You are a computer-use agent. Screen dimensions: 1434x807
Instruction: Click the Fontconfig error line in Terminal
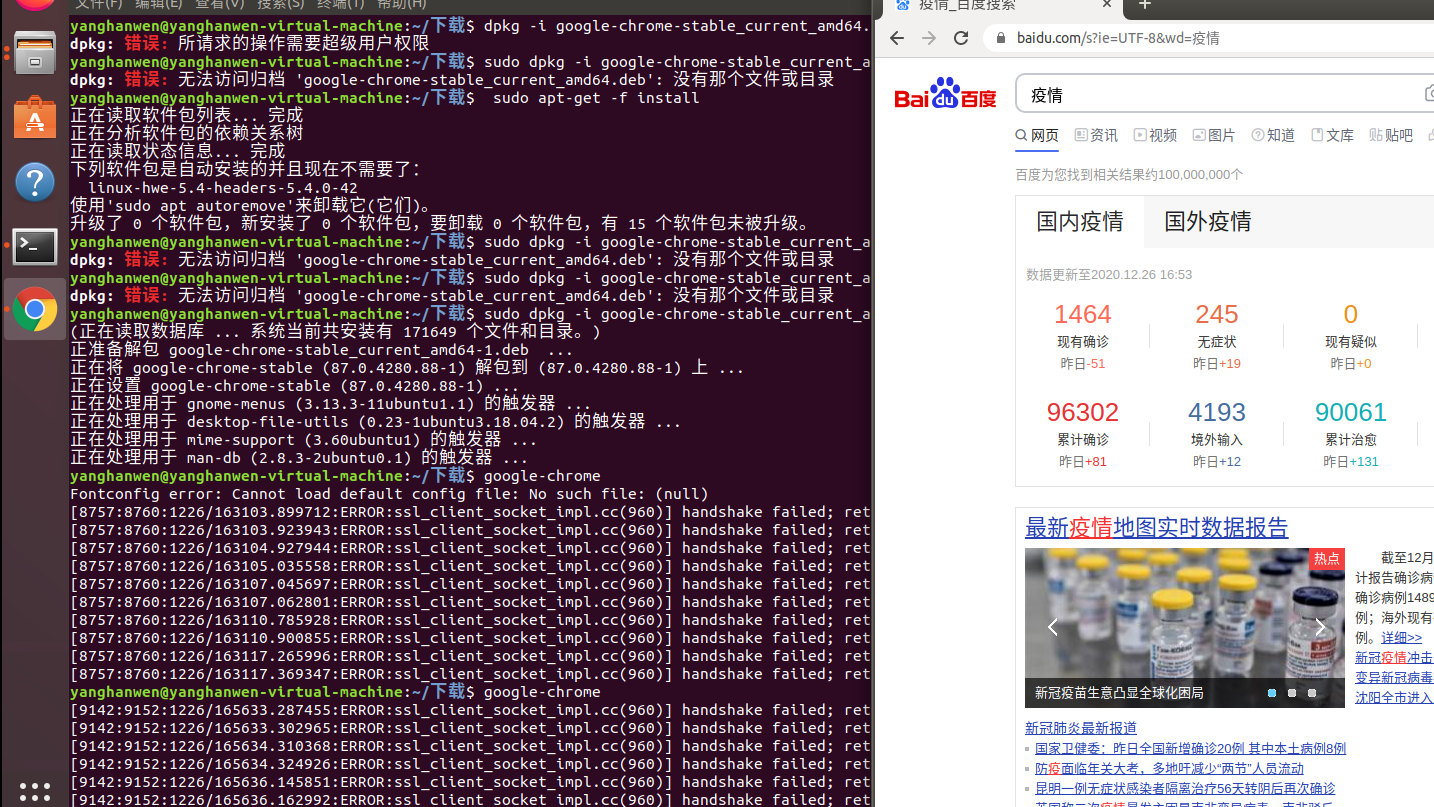(x=389, y=494)
